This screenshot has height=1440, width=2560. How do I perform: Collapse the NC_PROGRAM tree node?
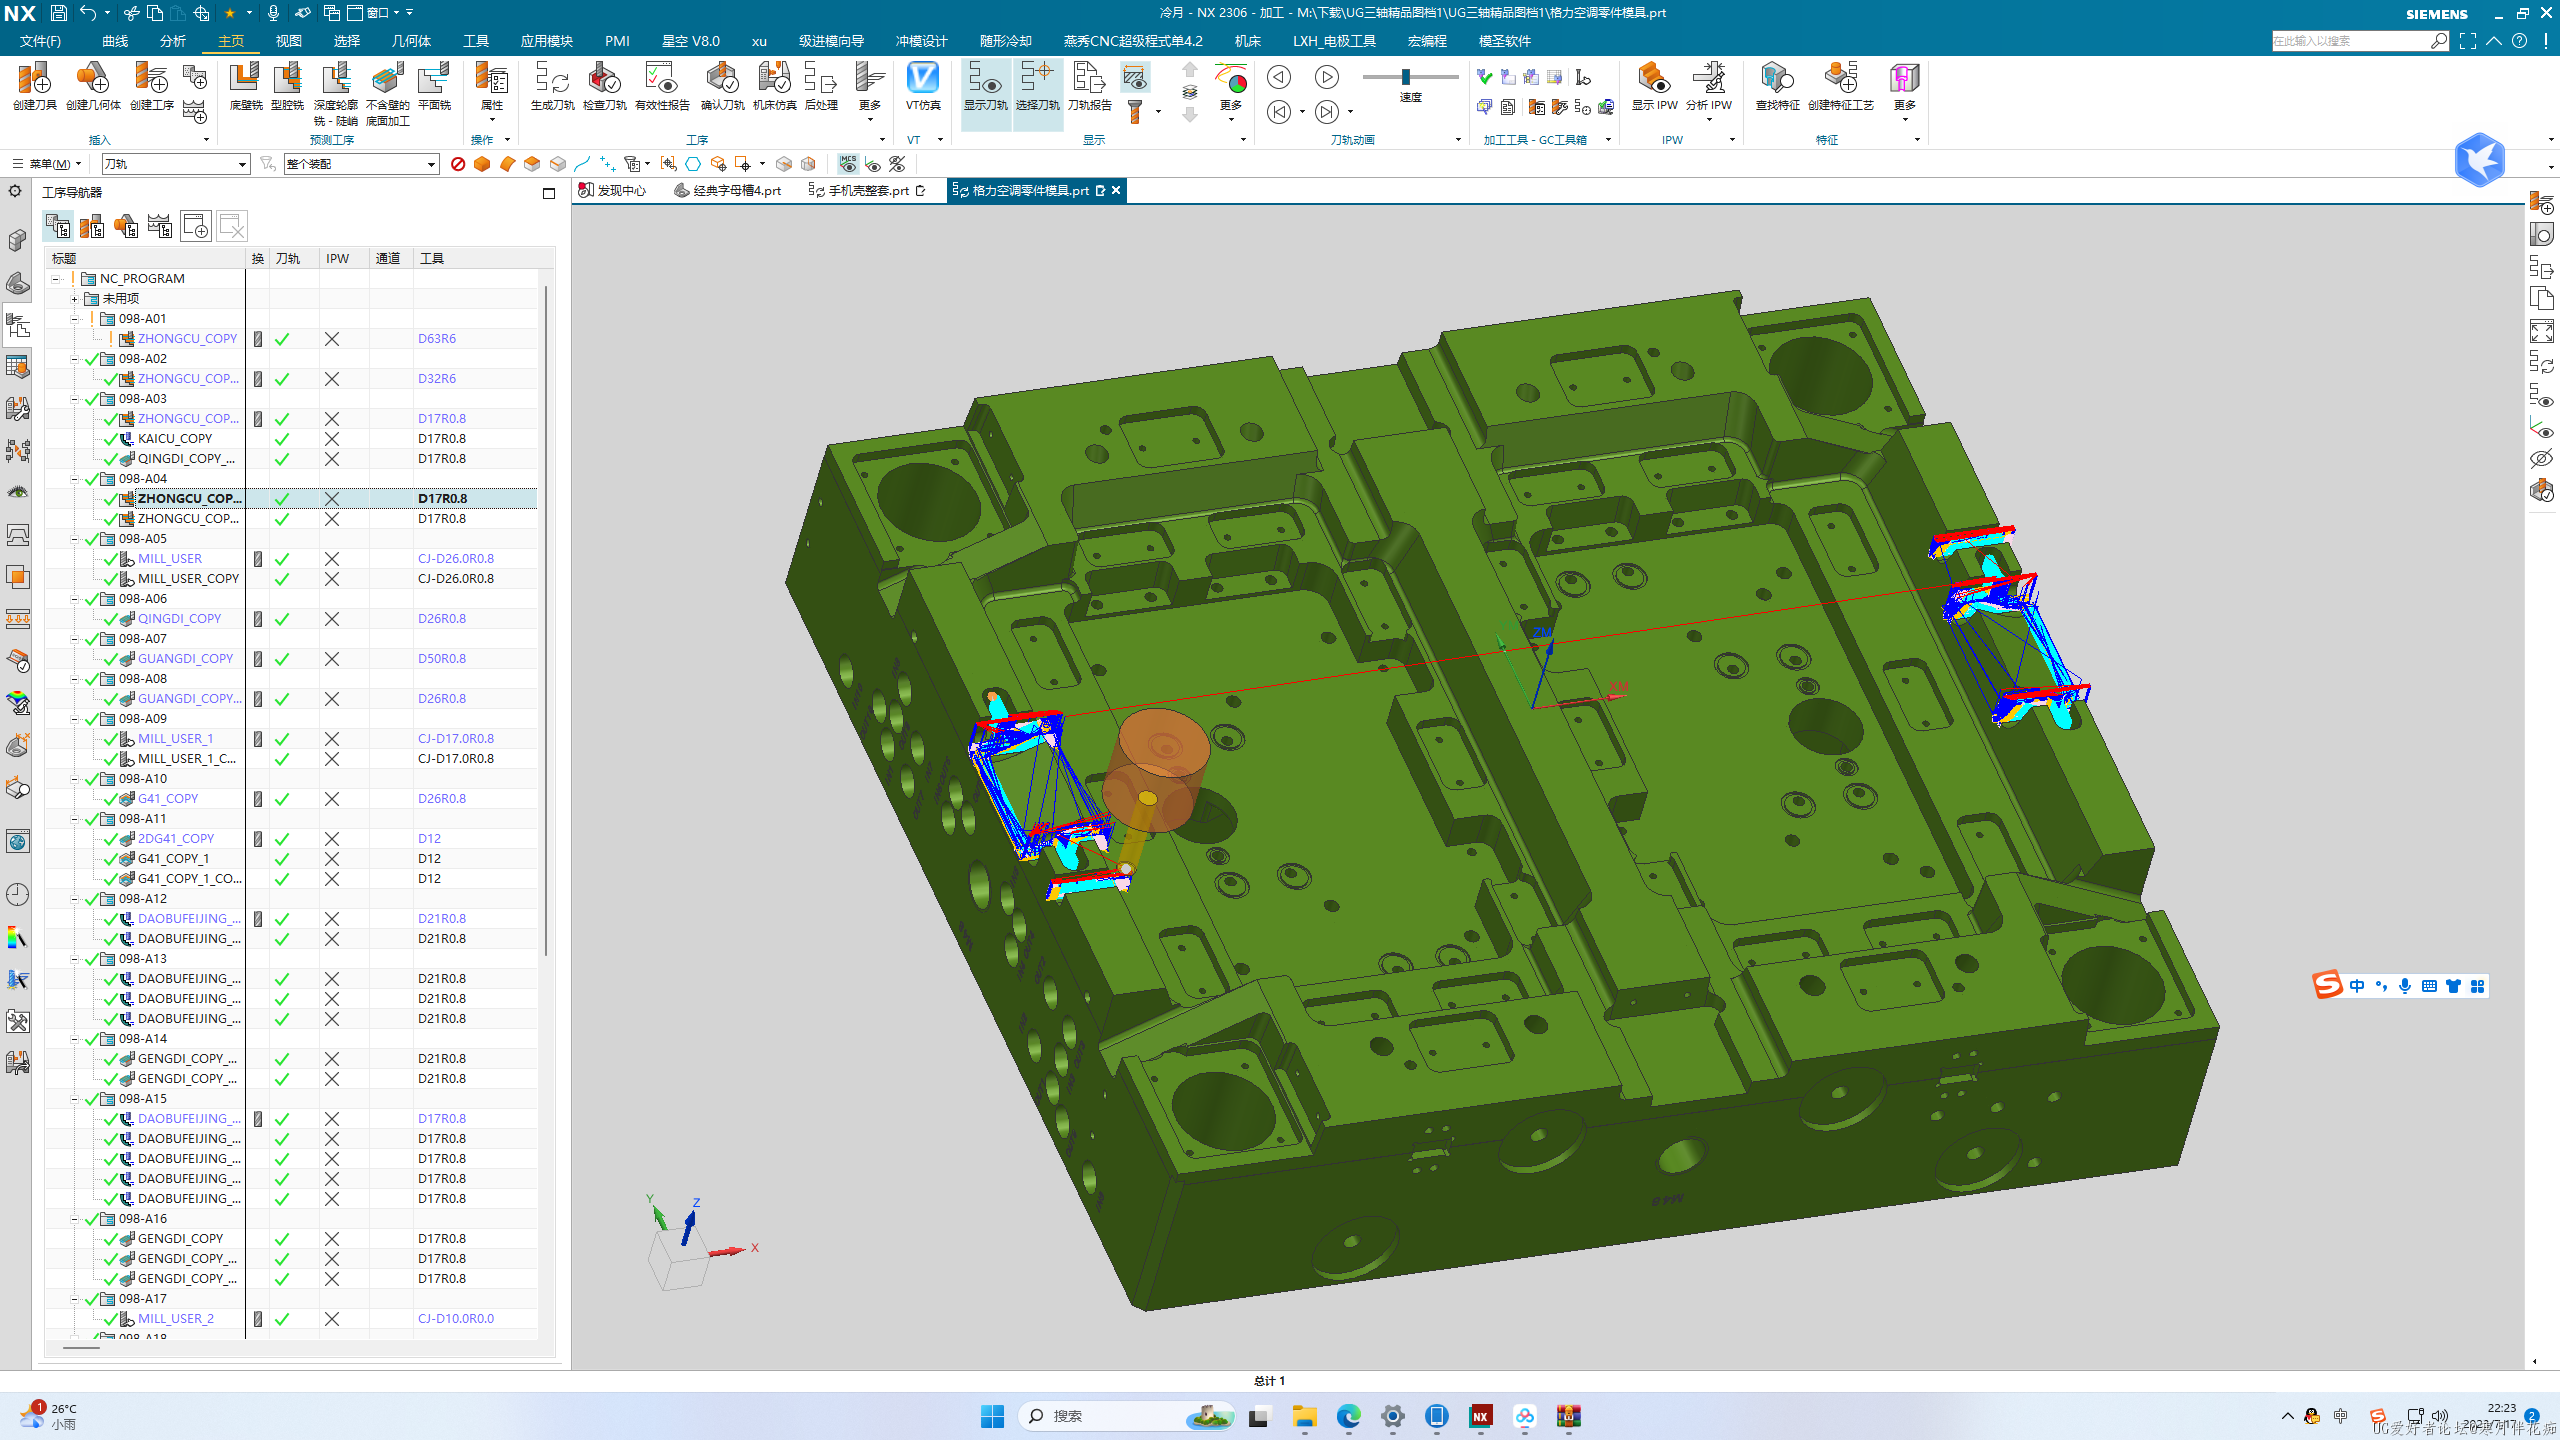click(56, 279)
